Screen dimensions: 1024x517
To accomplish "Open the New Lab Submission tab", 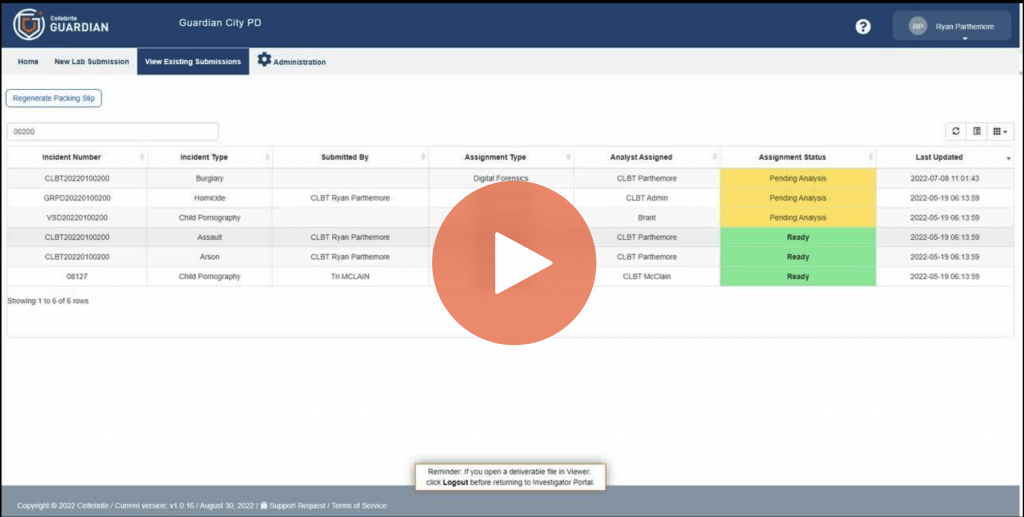I will pyautogui.click(x=91, y=61).
